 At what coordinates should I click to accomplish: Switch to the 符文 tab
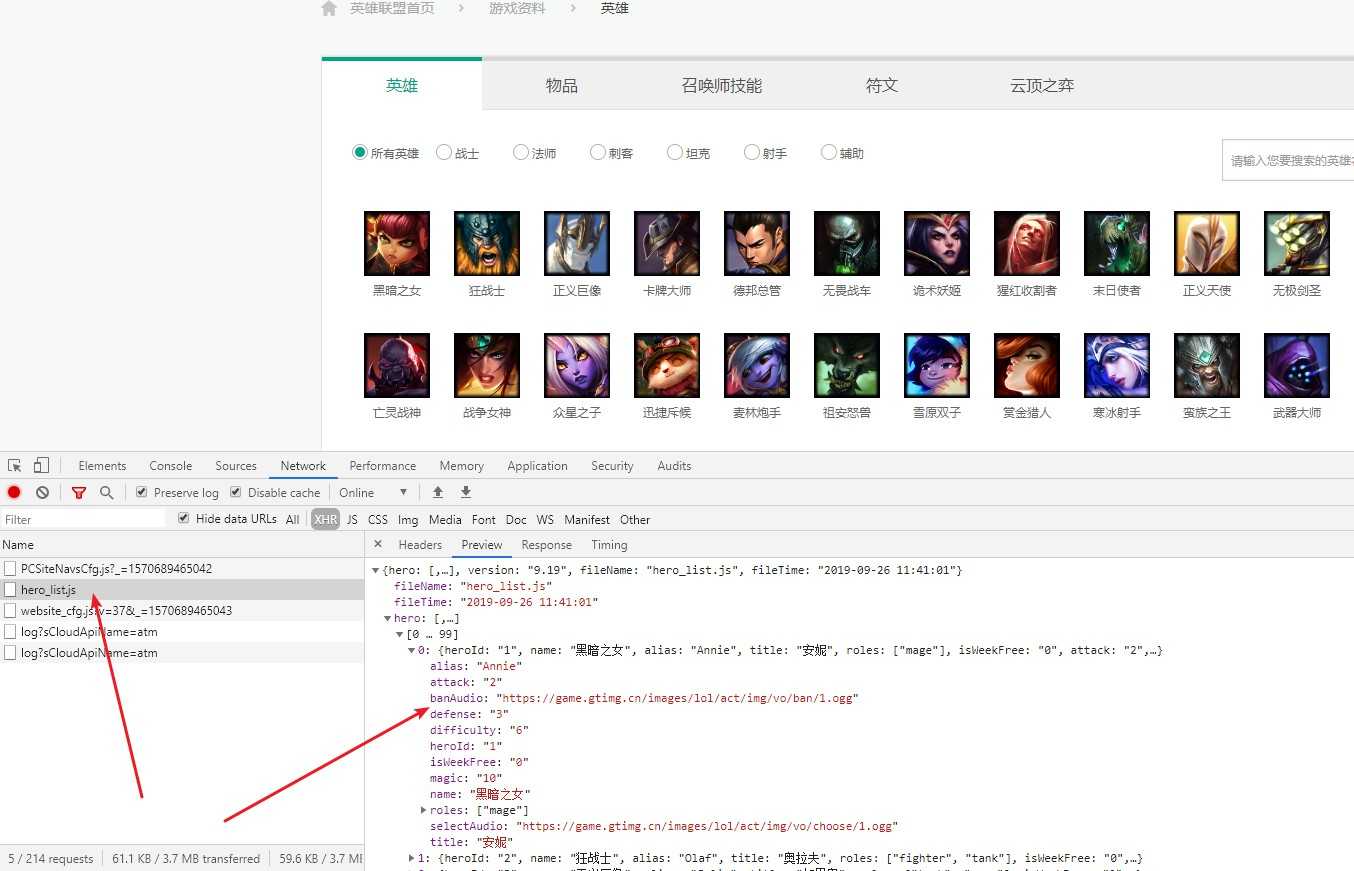[882, 86]
